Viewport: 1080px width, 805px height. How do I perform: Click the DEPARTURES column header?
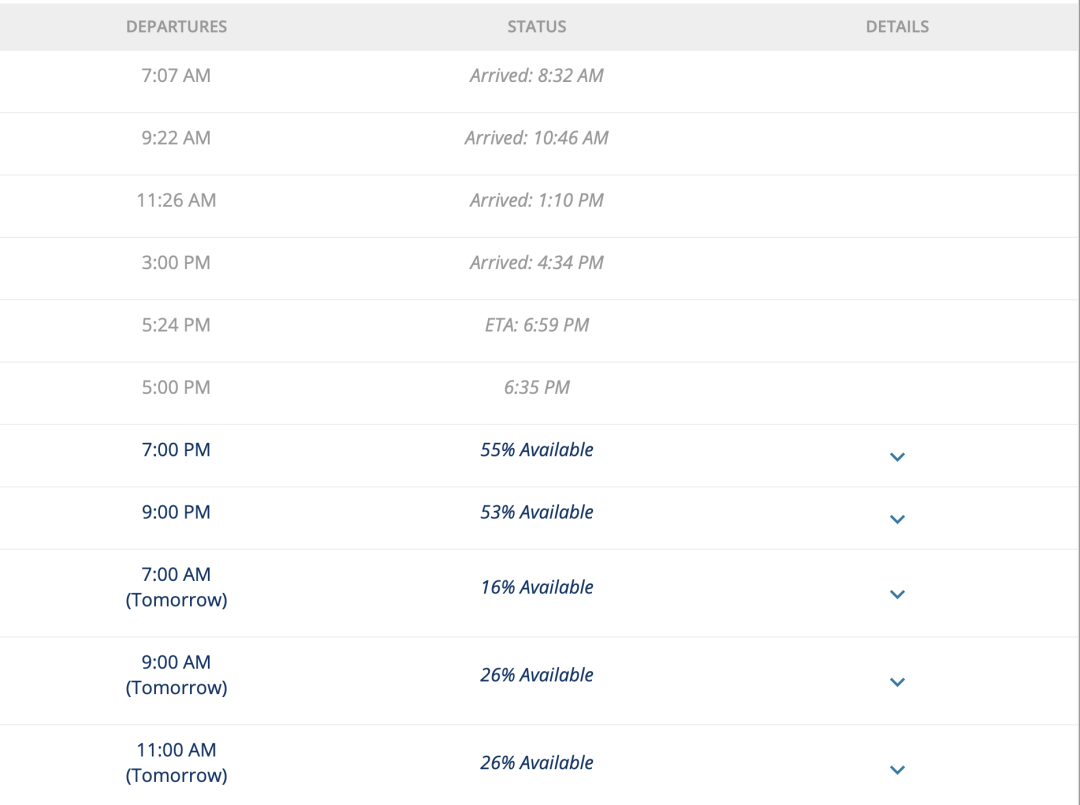click(x=176, y=26)
